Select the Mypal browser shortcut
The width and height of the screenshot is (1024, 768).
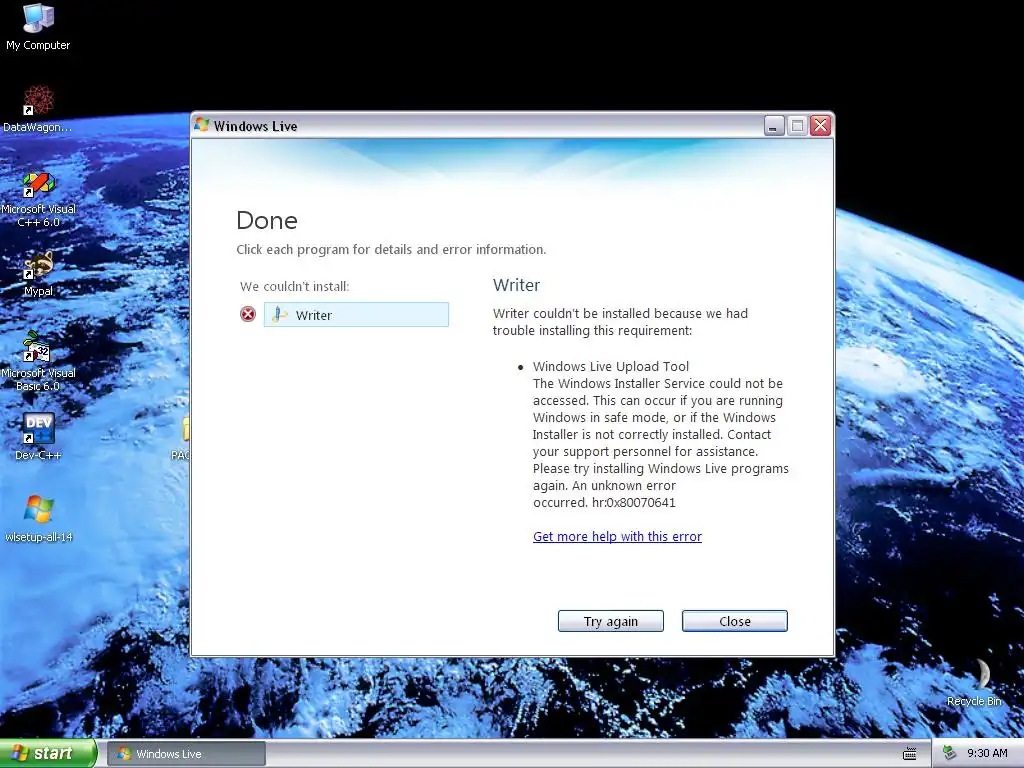[38, 273]
